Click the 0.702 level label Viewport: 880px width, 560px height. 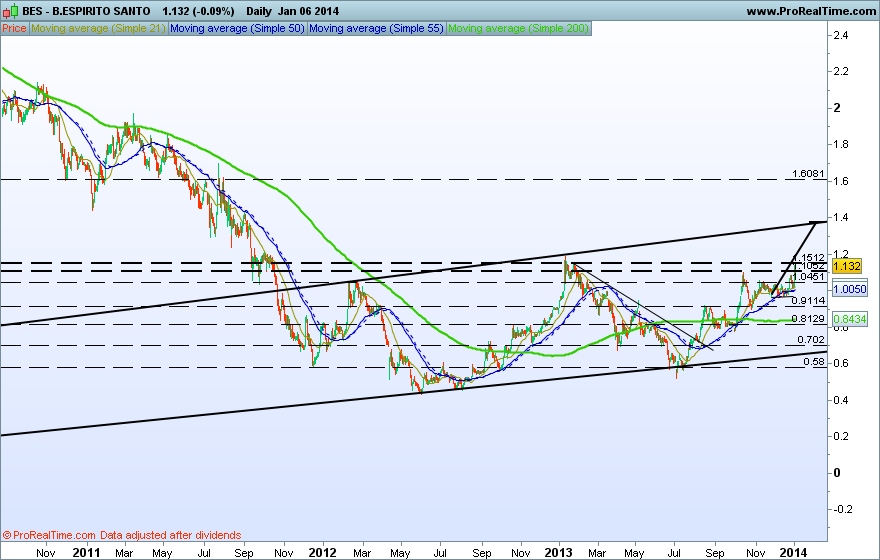[811, 339]
